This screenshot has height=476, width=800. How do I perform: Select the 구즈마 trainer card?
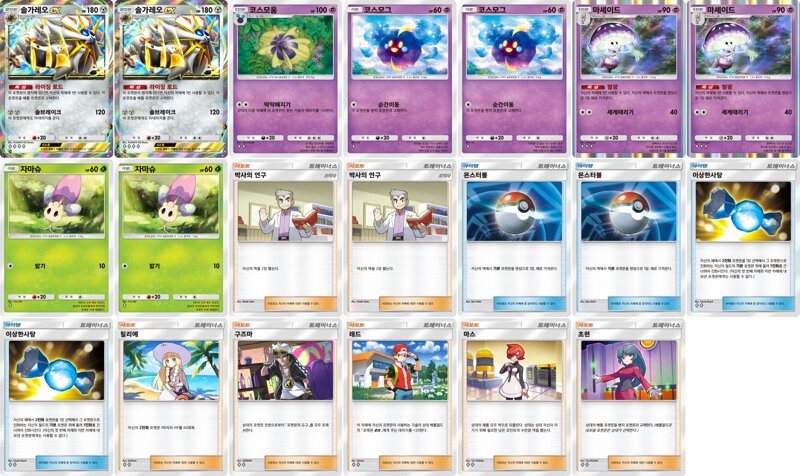tap(285, 396)
